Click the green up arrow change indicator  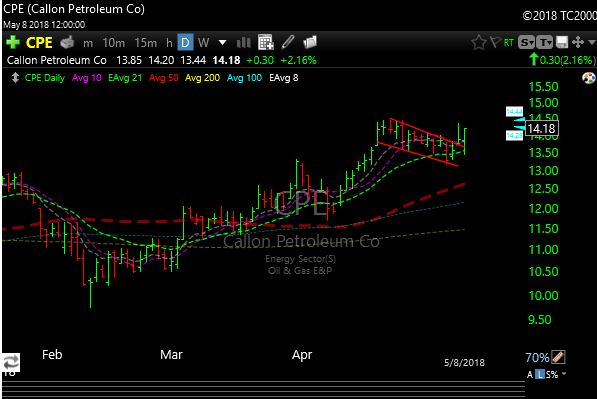[534, 60]
